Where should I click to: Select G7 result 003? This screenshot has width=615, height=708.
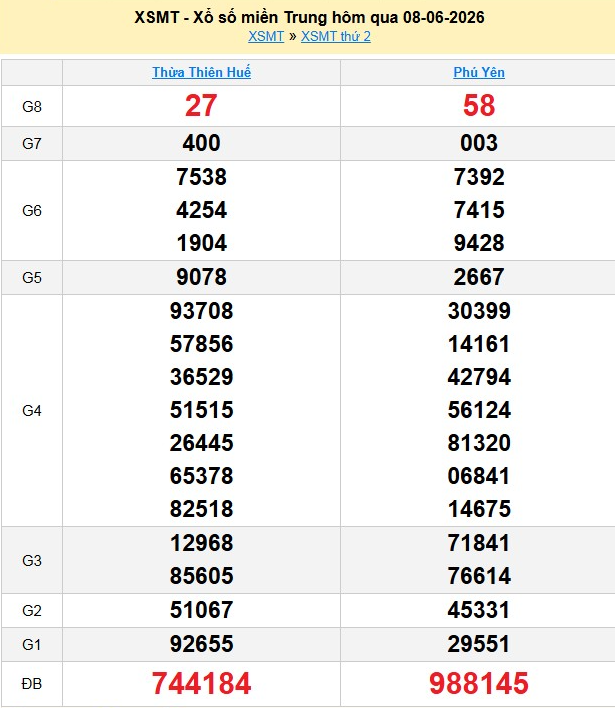point(479,143)
